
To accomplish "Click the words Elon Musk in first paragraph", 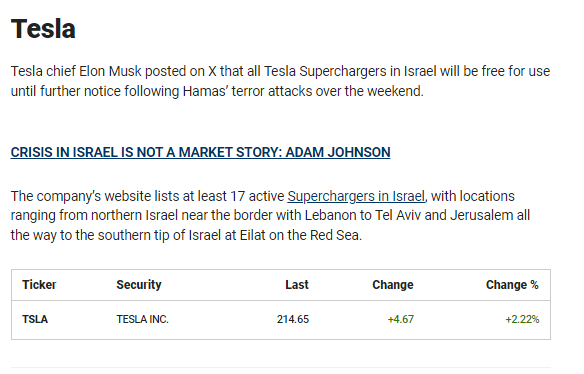I will pos(110,71).
